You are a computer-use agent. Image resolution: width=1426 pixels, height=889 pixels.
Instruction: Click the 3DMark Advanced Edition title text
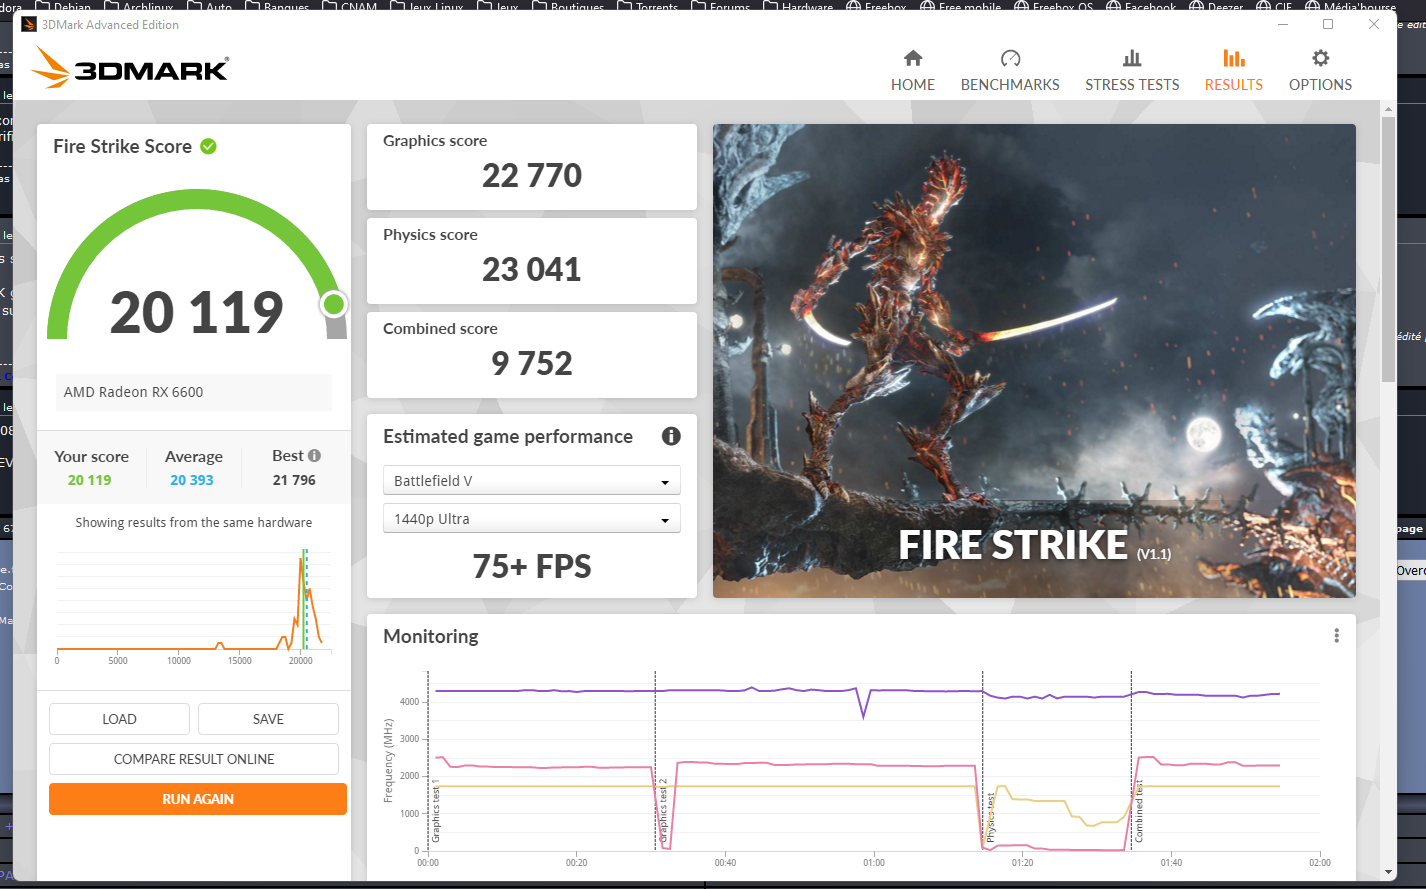[x=110, y=25]
